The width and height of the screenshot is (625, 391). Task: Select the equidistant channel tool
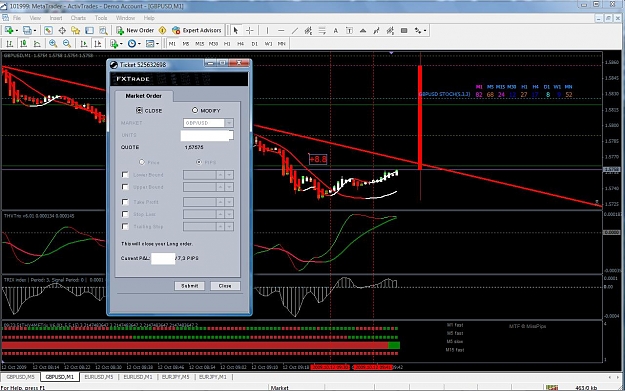pos(308,30)
